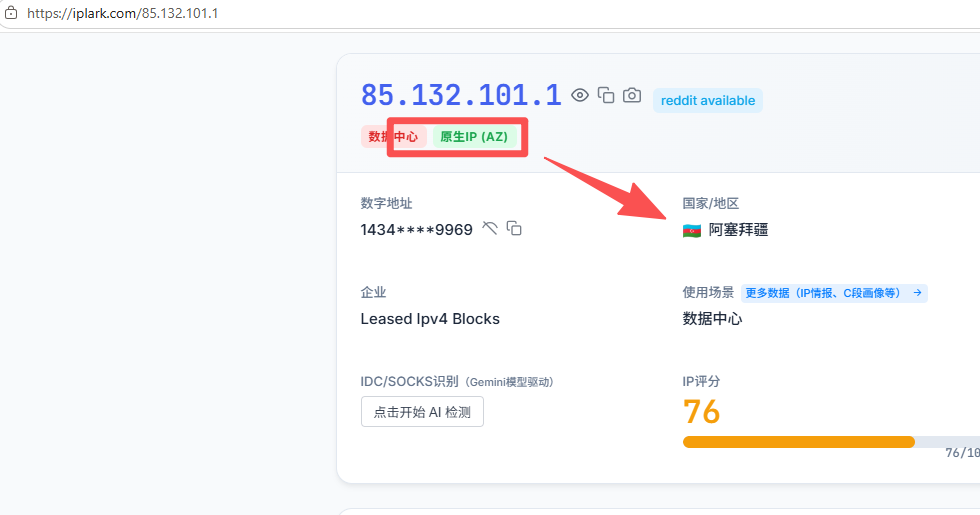This screenshot has width=980, height=515.
Task: Click the green 原生IP (AZ) tag
Action: (x=474, y=137)
